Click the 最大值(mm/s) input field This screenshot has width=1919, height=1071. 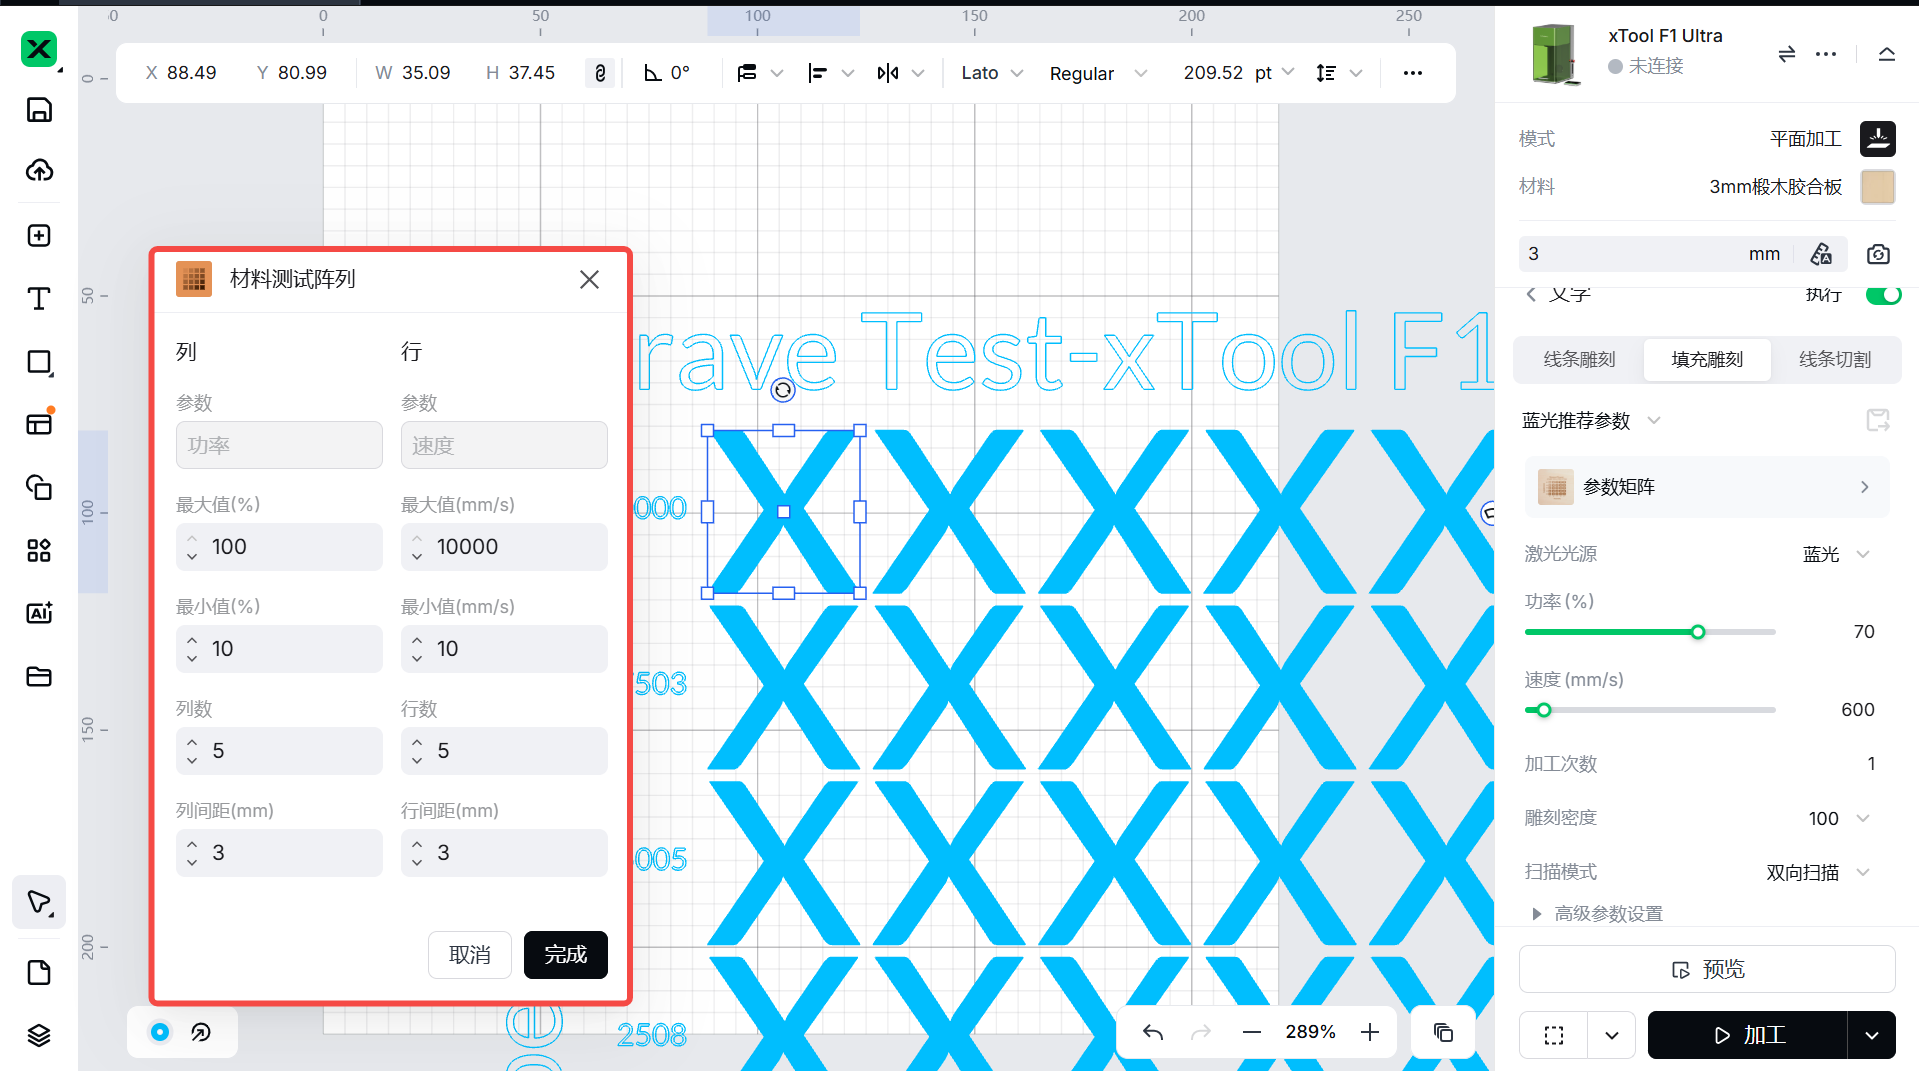click(x=515, y=547)
